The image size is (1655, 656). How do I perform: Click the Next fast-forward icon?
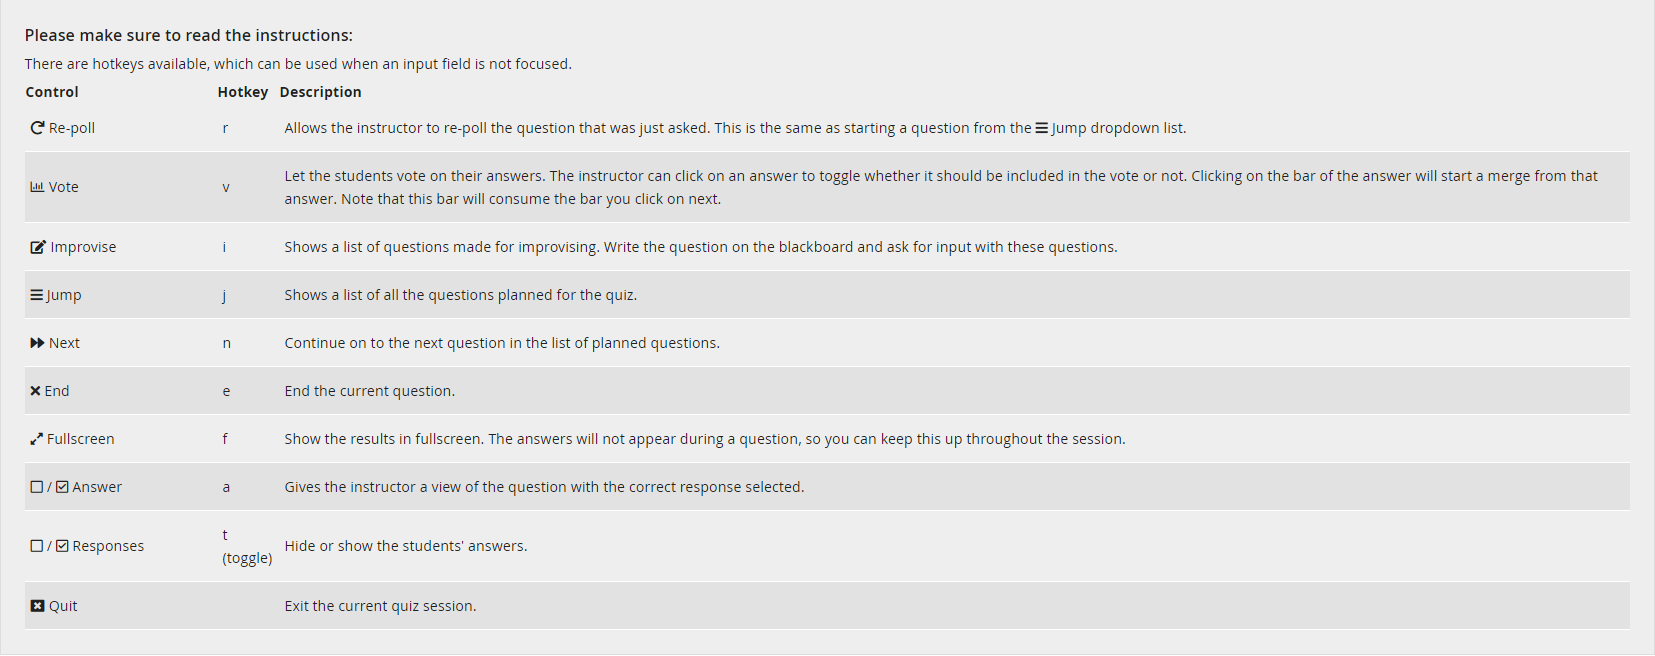point(37,343)
